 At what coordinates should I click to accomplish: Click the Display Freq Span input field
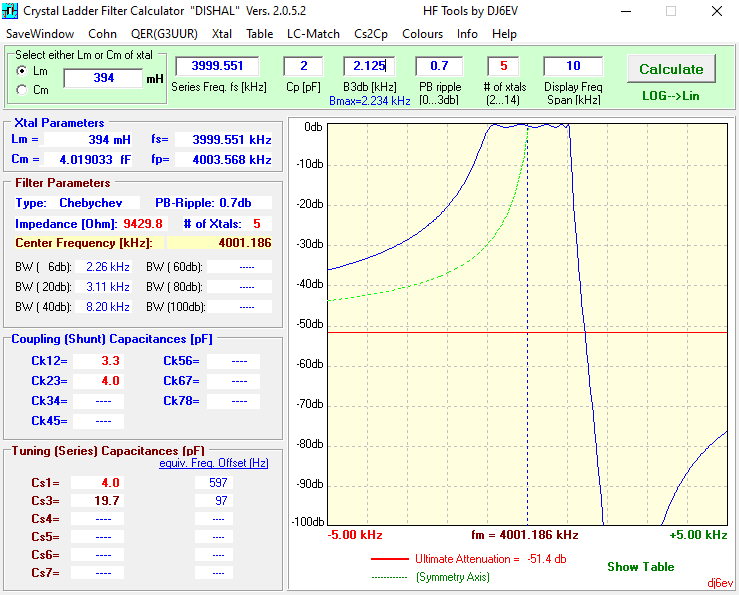pos(573,66)
